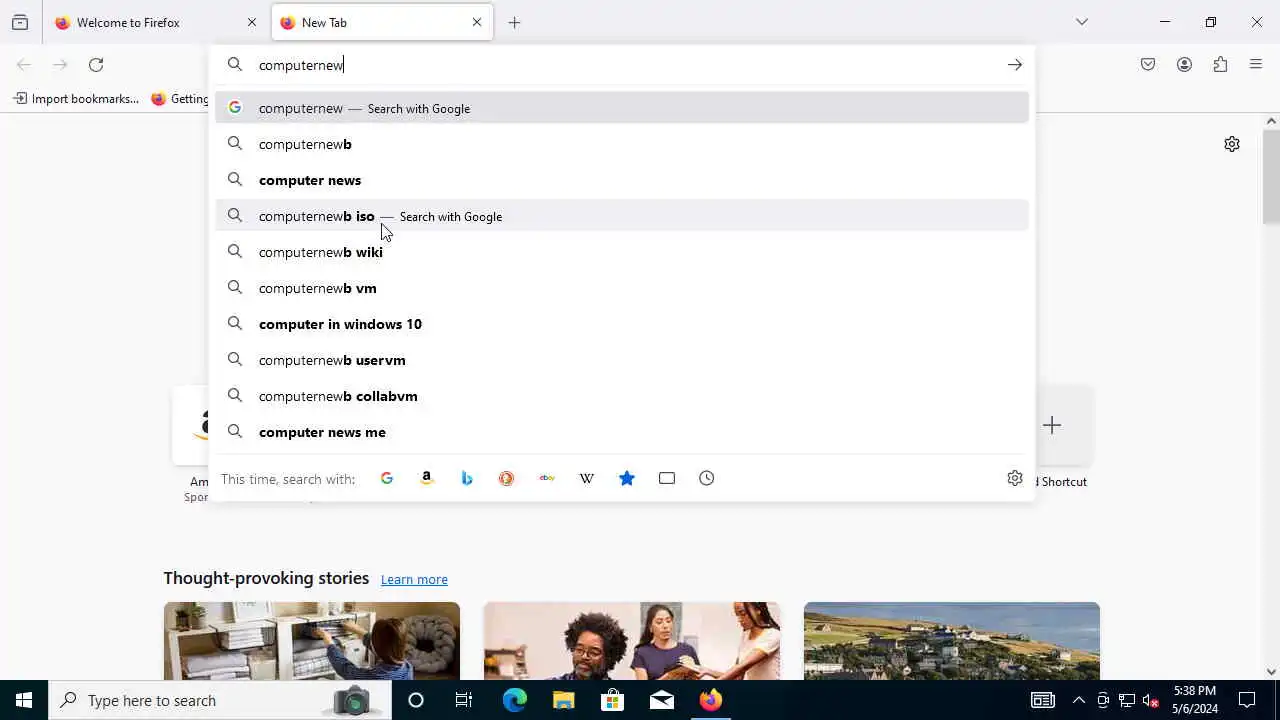The width and height of the screenshot is (1280, 720).
Task: Click Firefox icon on taskbar
Action: click(x=711, y=700)
